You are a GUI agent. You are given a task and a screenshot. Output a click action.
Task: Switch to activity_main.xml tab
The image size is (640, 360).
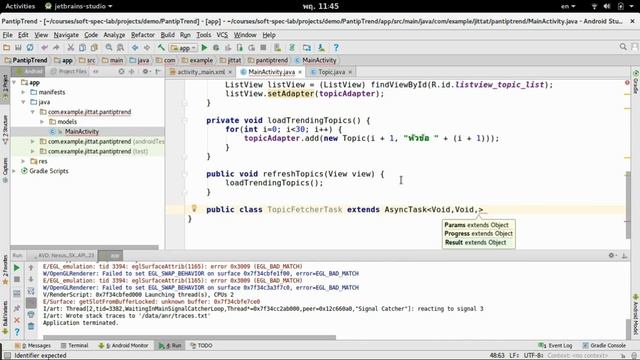click(x=200, y=72)
